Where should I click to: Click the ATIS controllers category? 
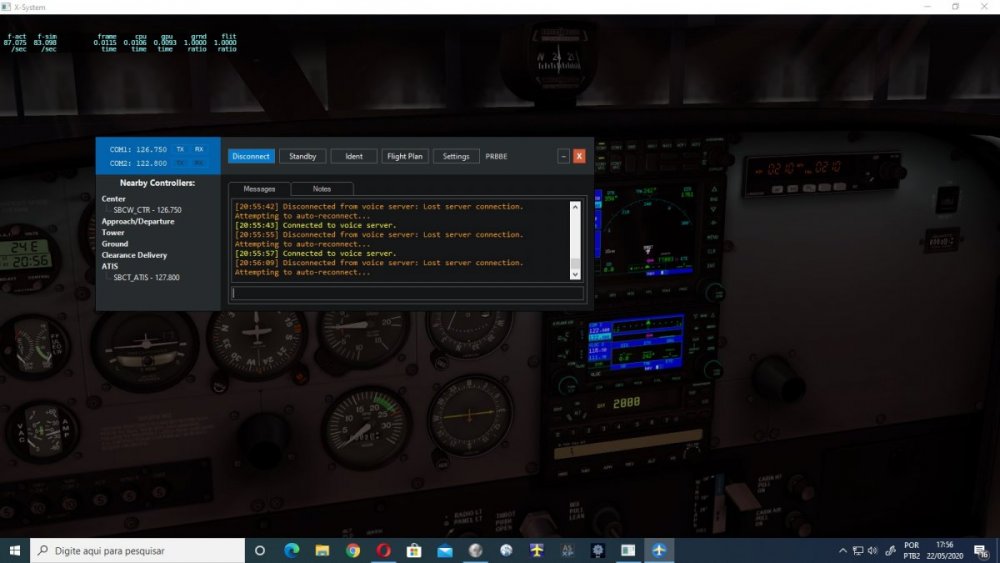tap(110, 266)
